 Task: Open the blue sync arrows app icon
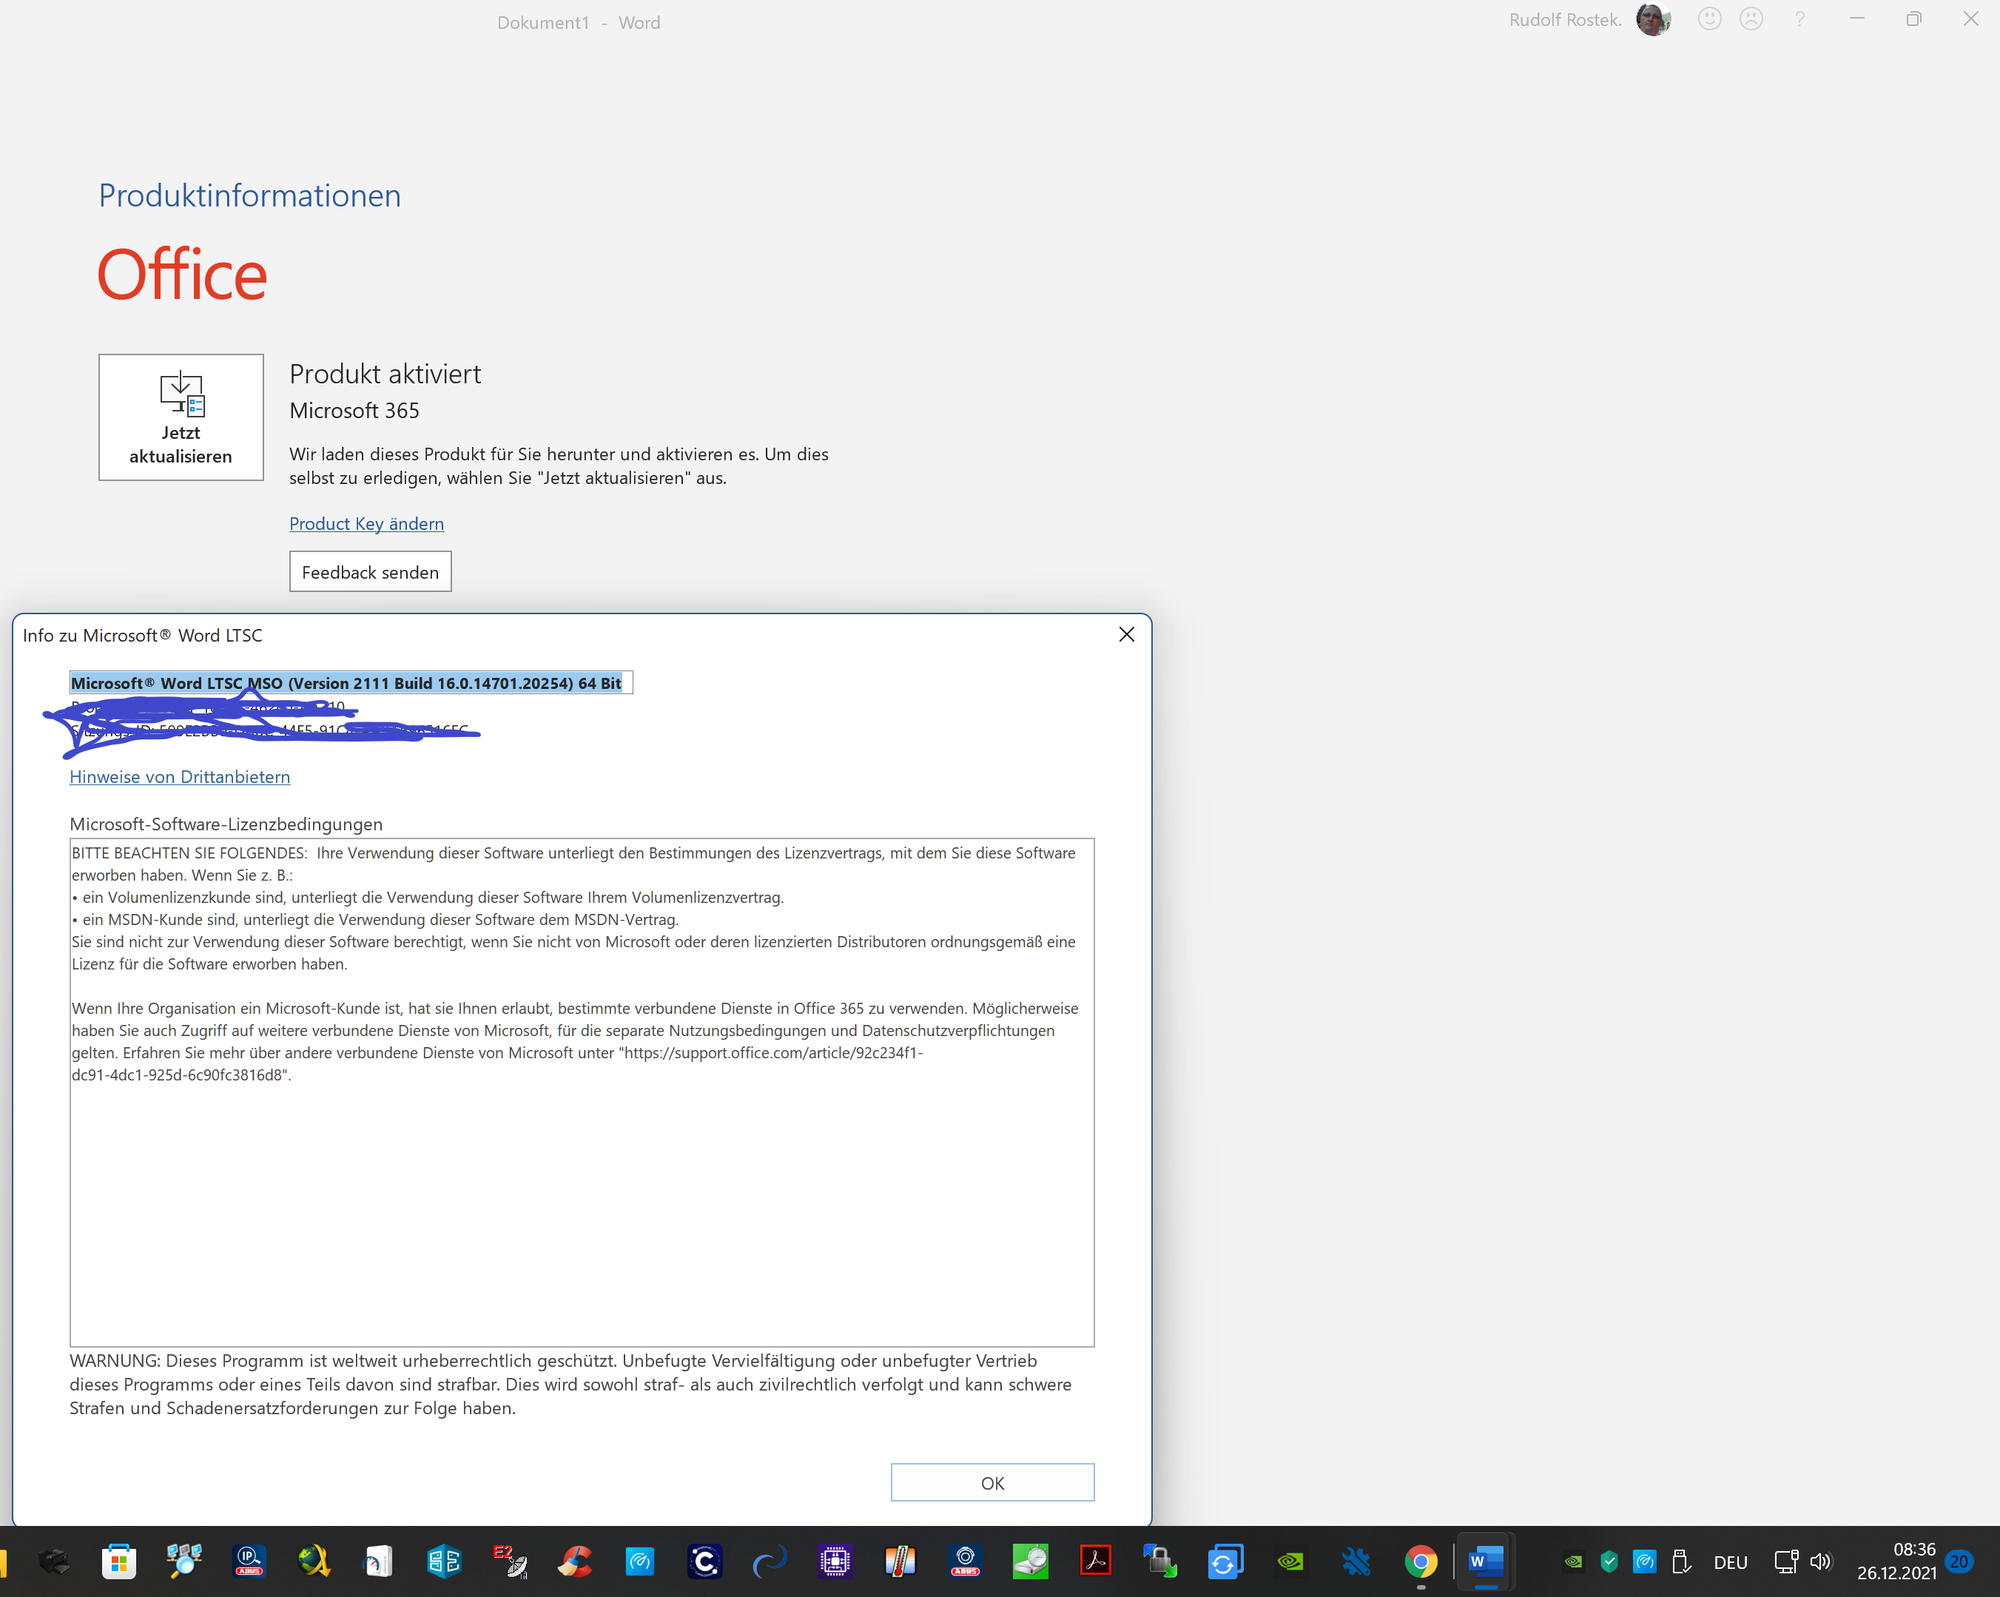1225,1562
